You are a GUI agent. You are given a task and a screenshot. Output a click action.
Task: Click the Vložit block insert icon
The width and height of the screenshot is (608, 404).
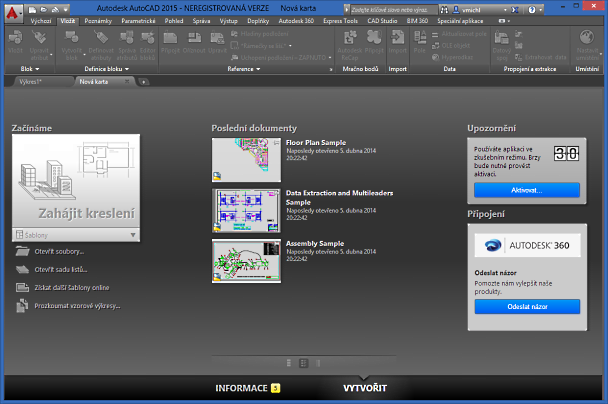[x=15, y=38]
